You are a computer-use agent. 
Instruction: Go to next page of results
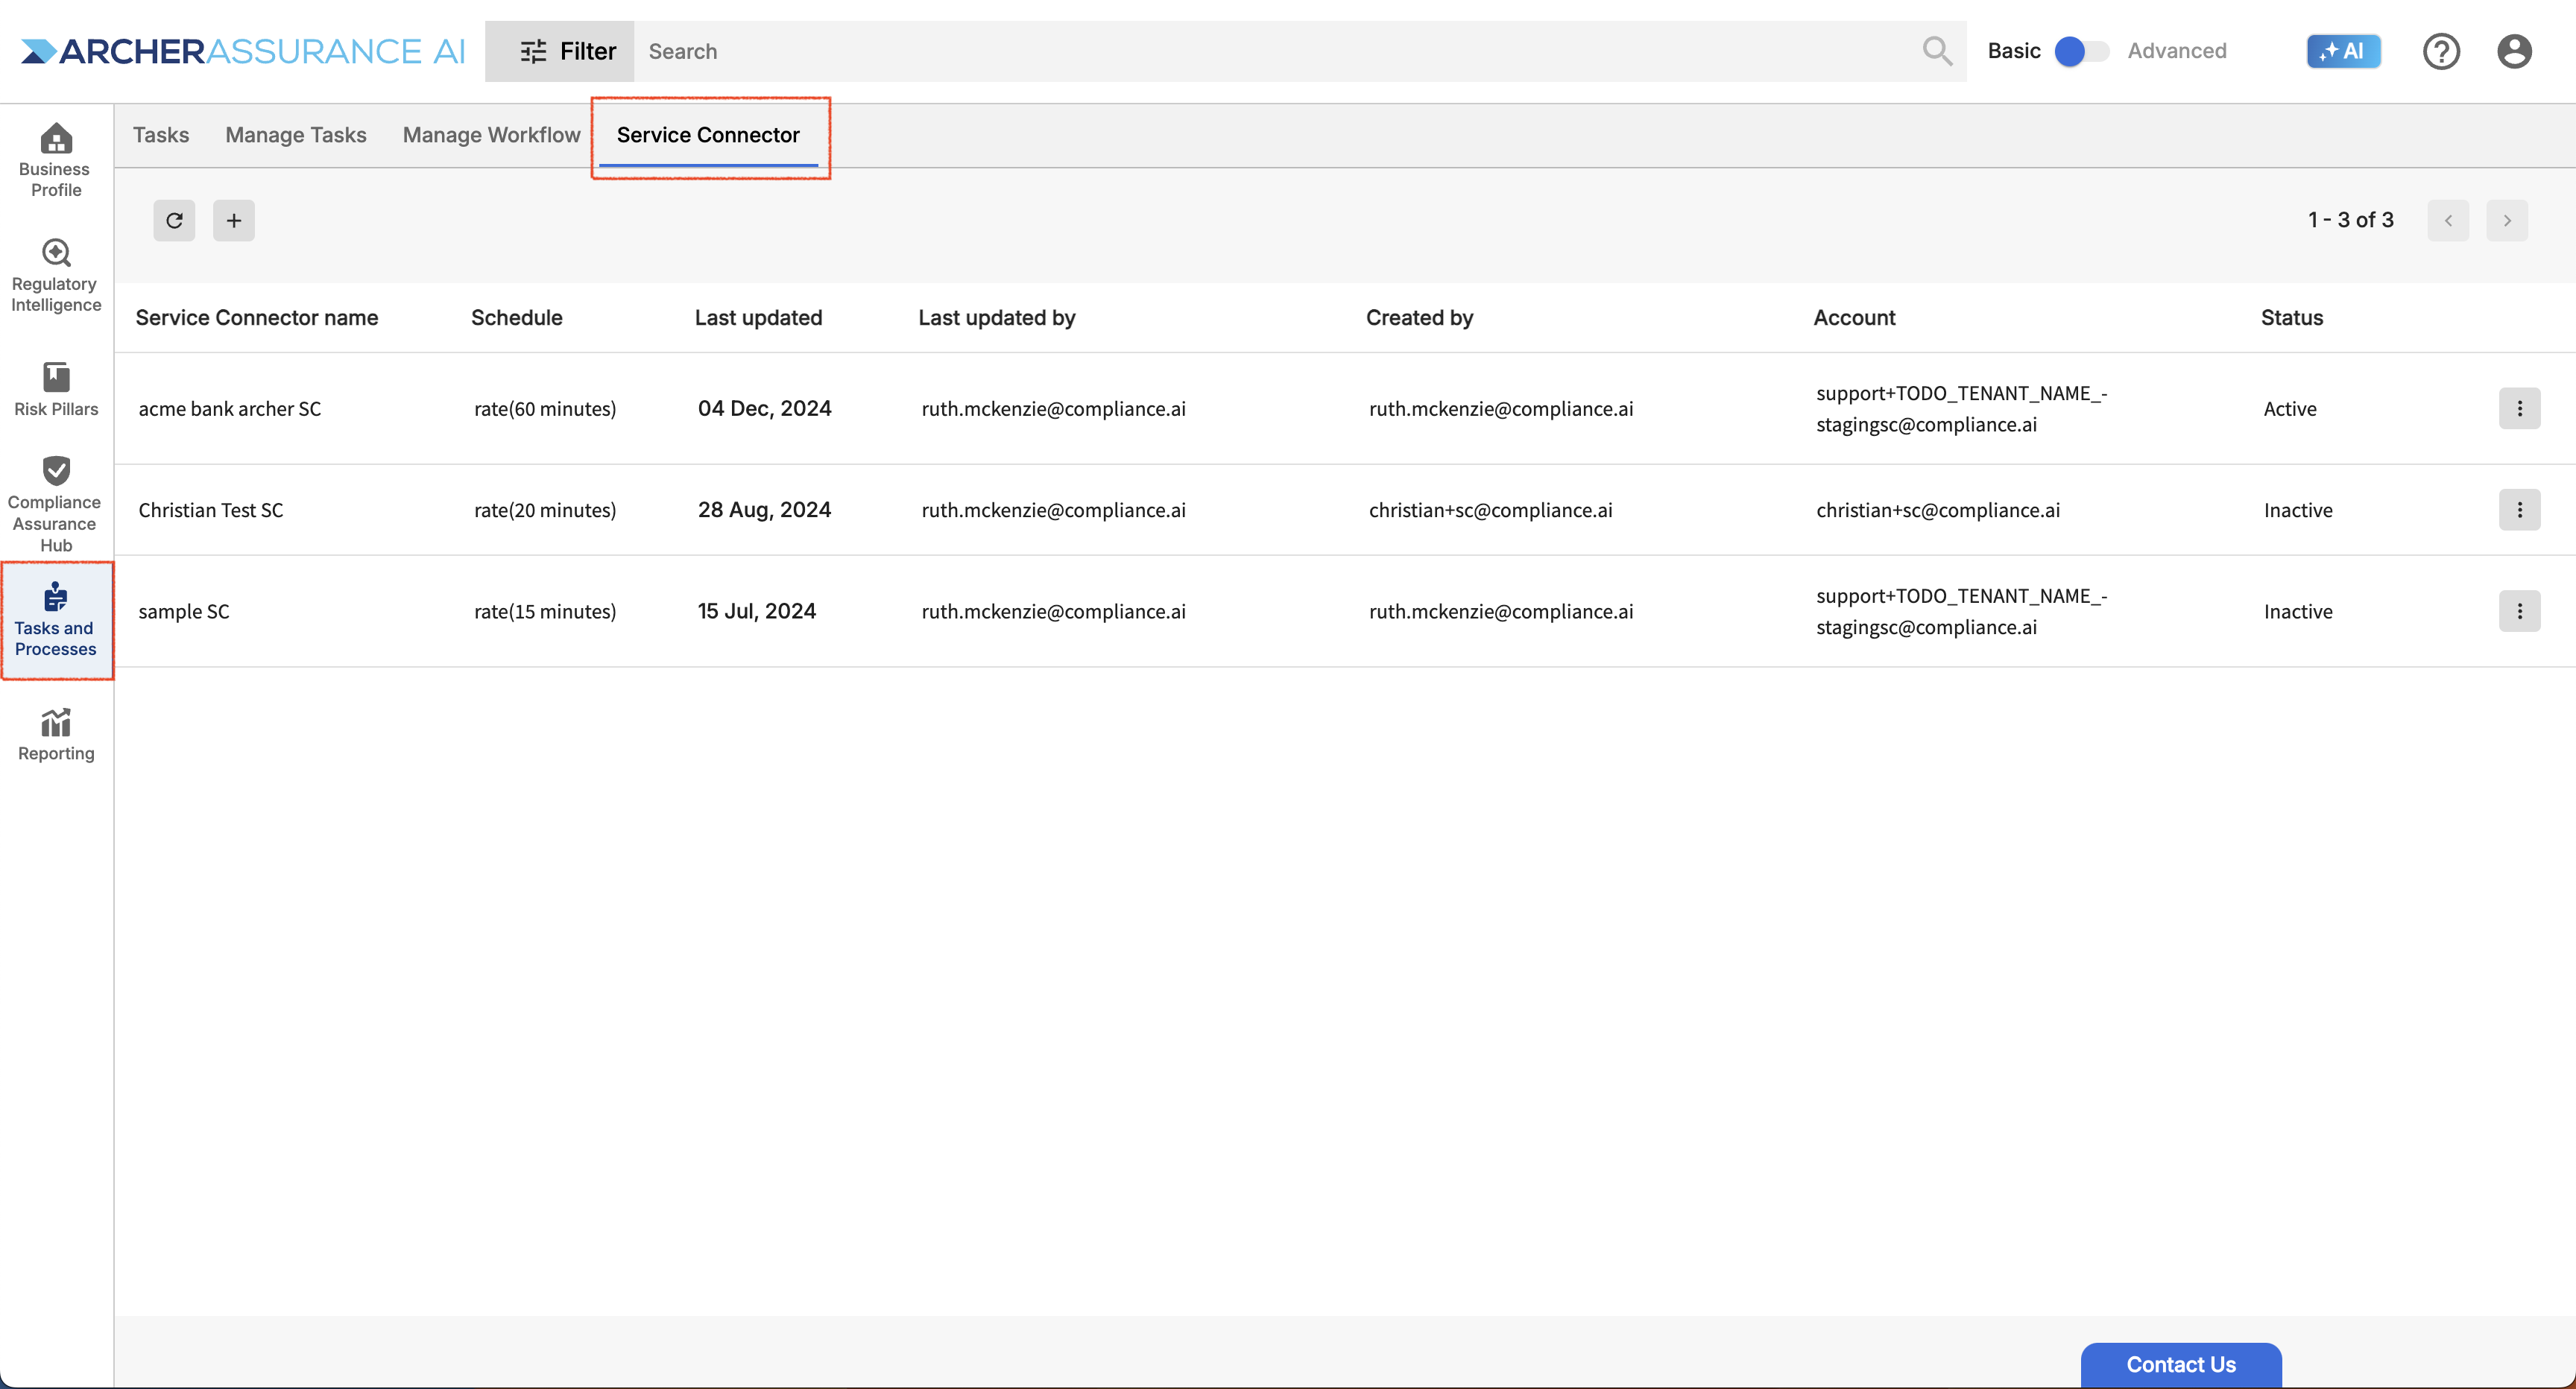click(2507, 220)
